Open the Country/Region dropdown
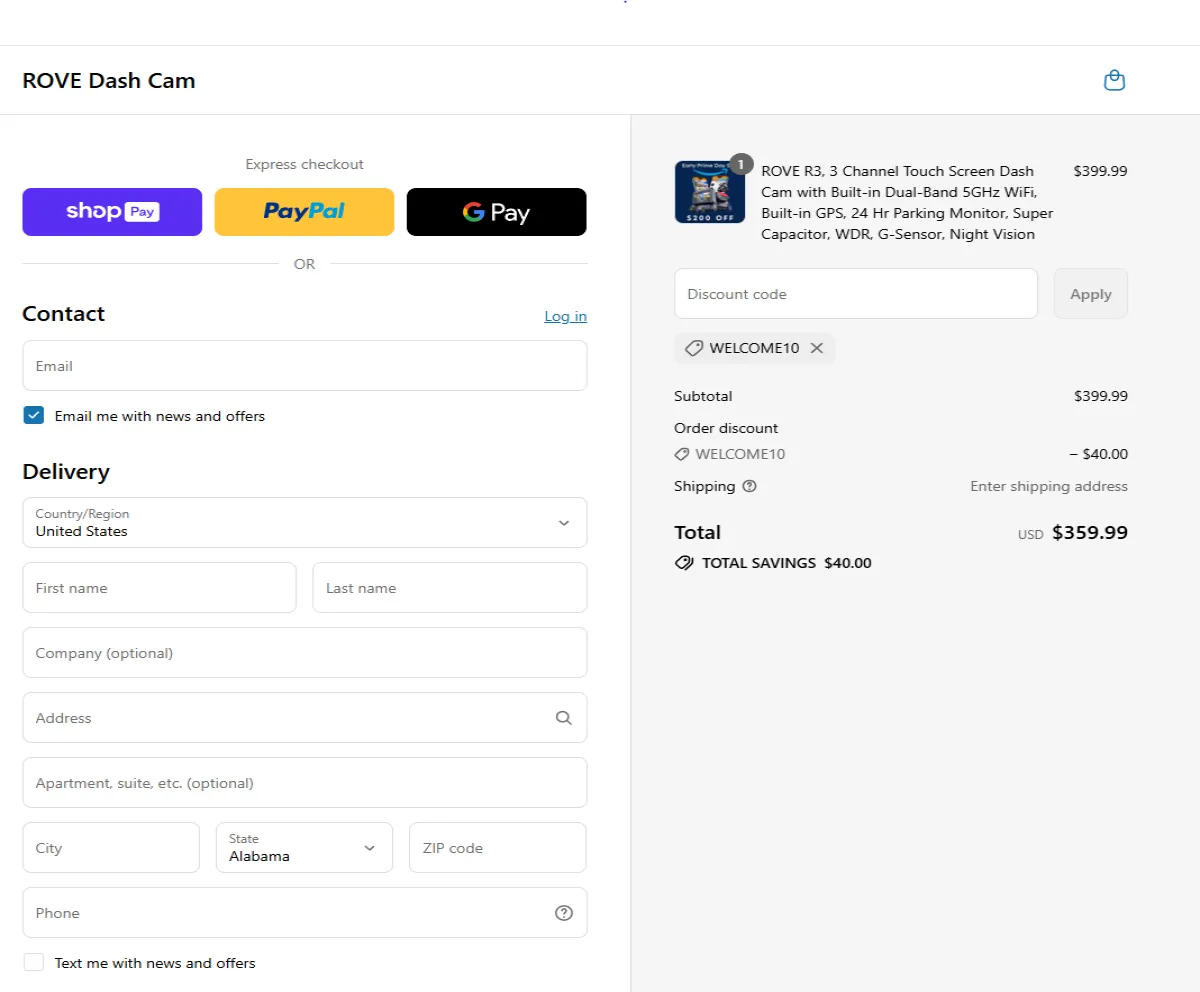 (305, 523)
